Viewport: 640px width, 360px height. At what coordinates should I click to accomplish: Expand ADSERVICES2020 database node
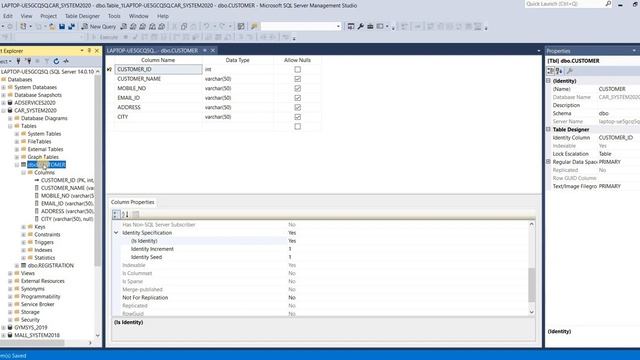pos(3,103)
